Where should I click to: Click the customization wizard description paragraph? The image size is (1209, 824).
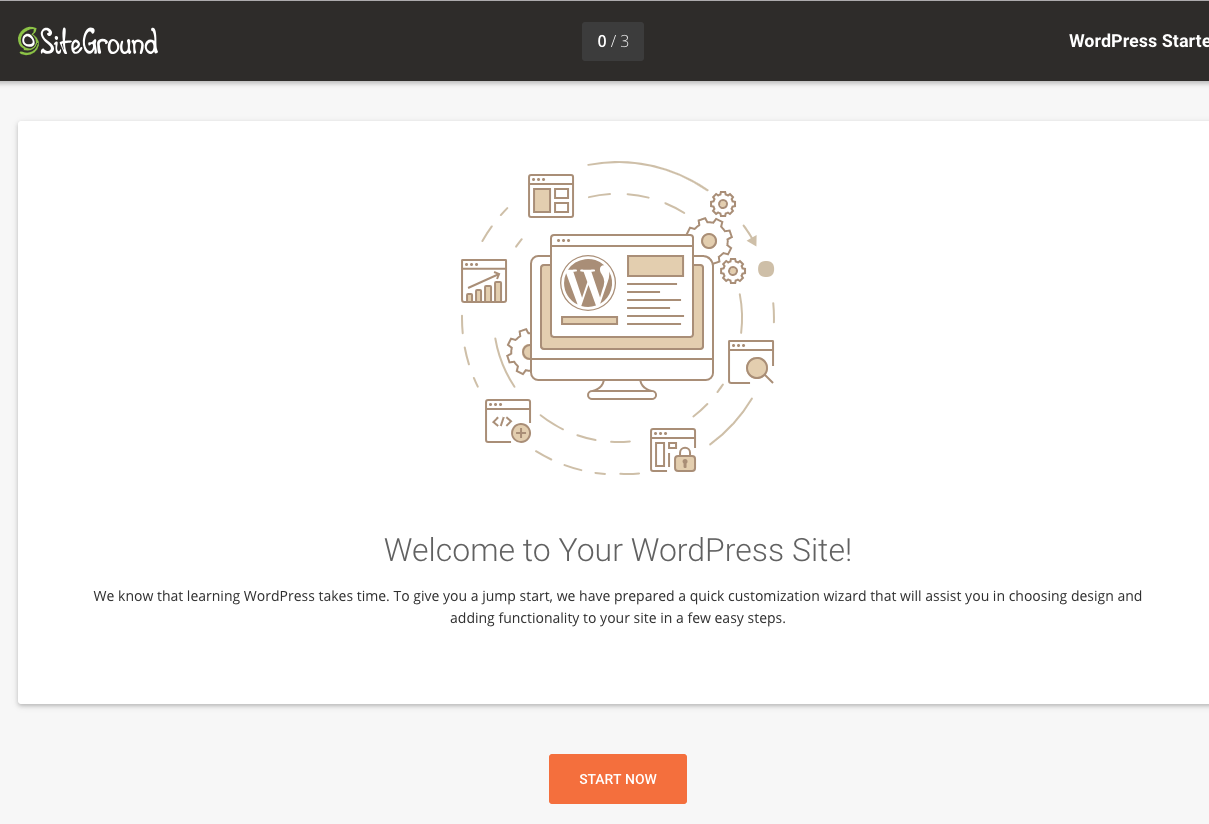618,607
